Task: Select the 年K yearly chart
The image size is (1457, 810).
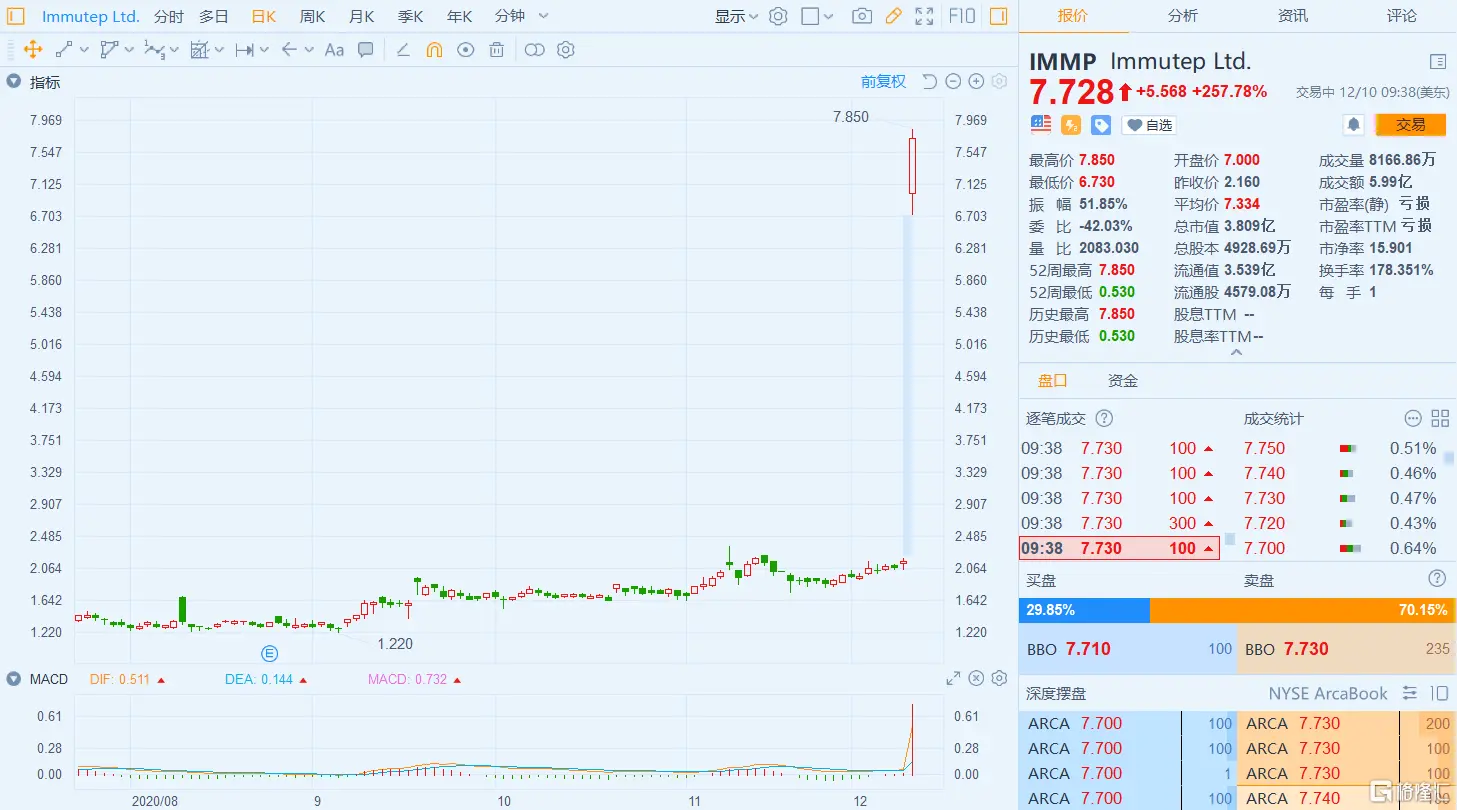Action: coord(460,16)
